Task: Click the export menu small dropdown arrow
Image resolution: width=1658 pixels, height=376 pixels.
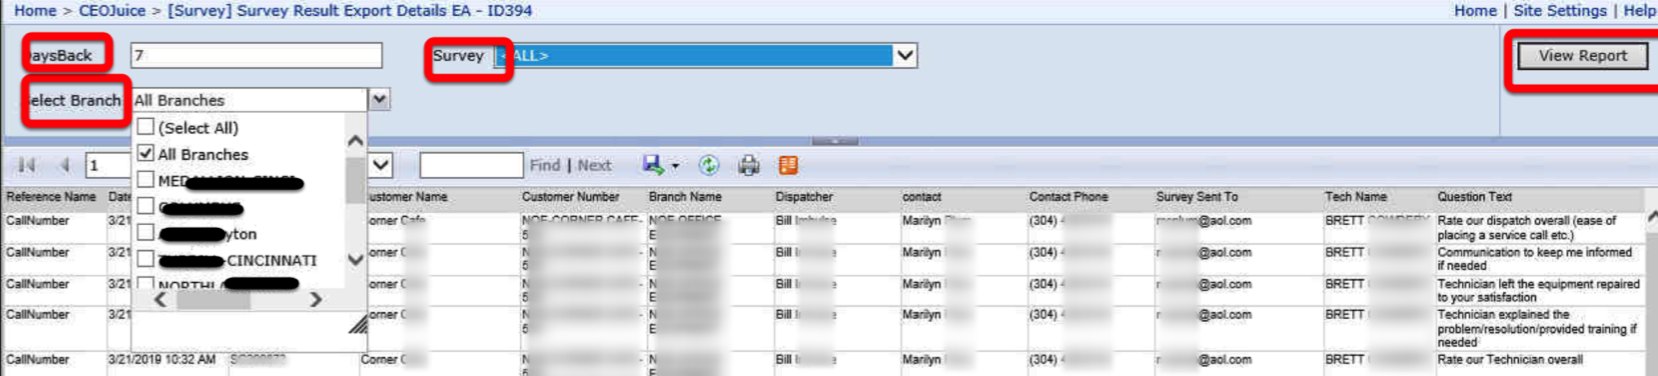Action: click(675, 166)
